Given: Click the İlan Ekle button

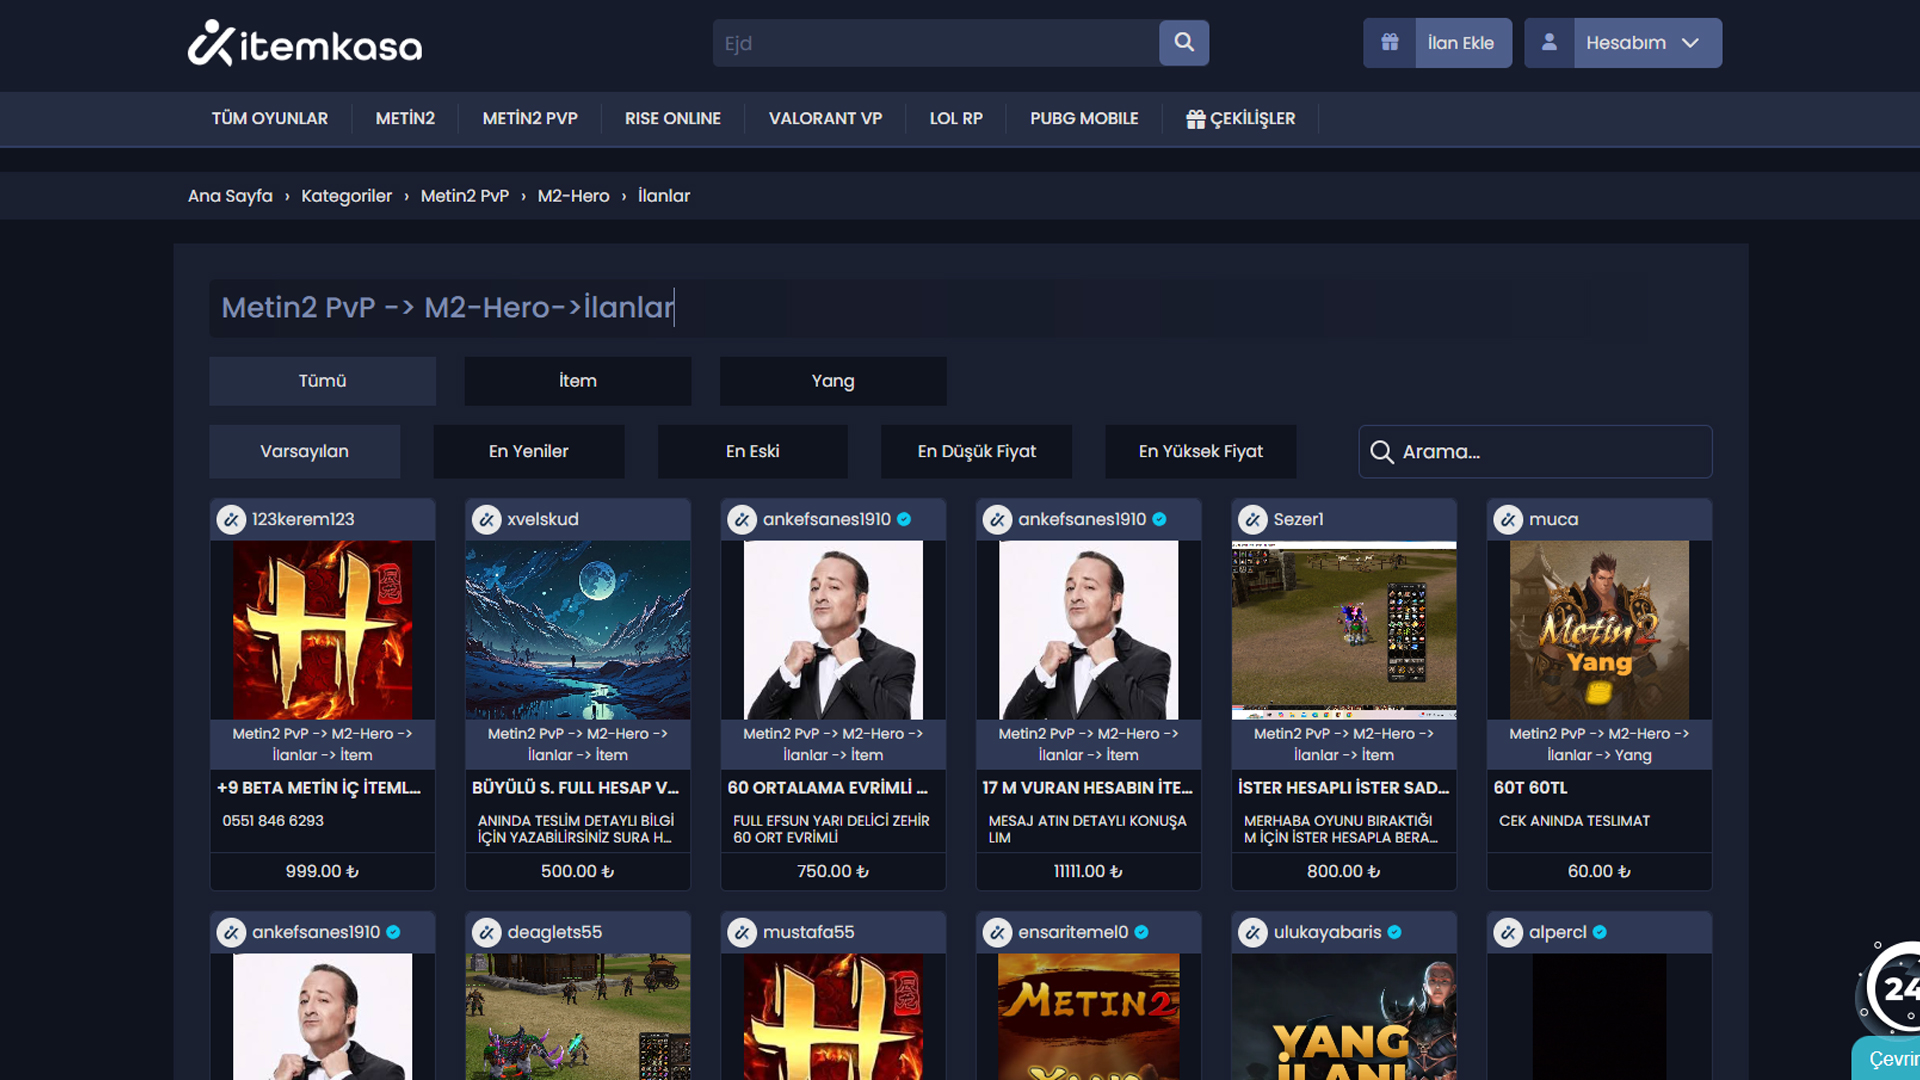Looking at the screenshot, I should coord(1462,43).
